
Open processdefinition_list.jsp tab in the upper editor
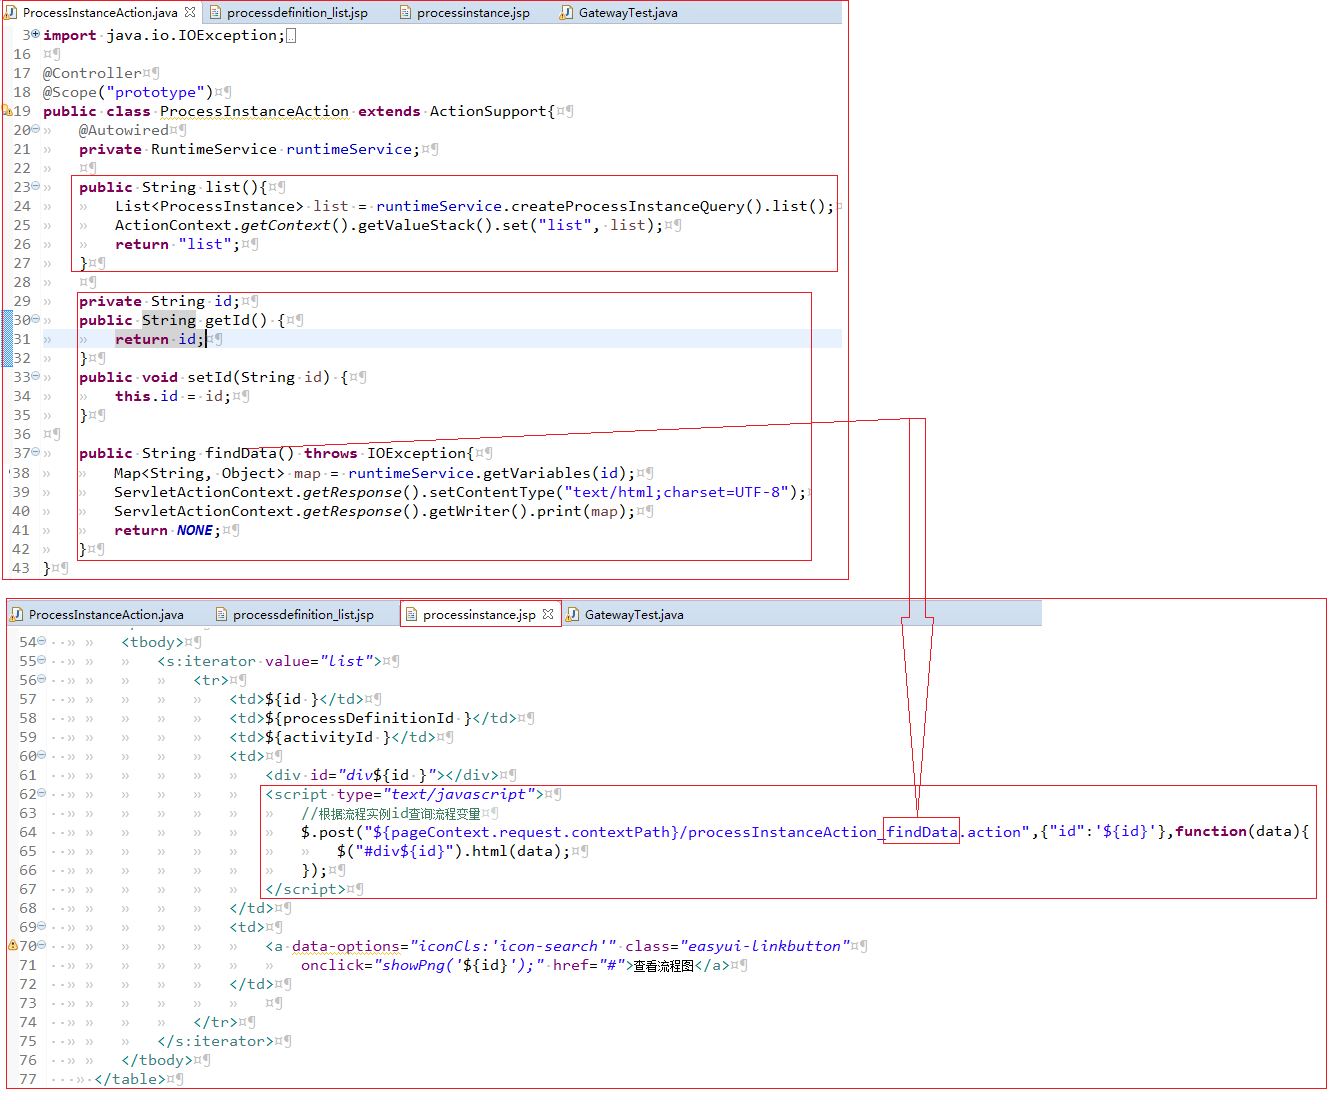(297, 13)
